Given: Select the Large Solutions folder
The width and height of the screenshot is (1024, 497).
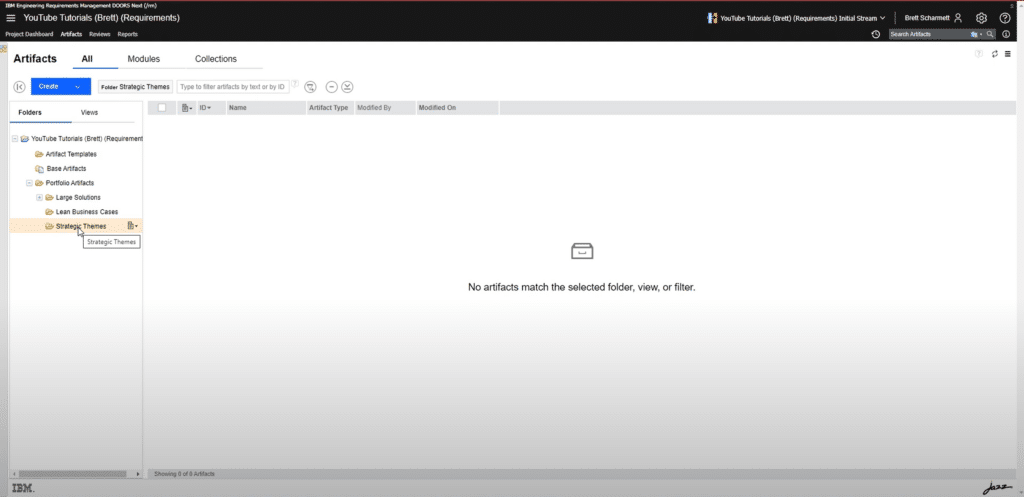Looking at the screenshot, I should click(x=78, y=197).
